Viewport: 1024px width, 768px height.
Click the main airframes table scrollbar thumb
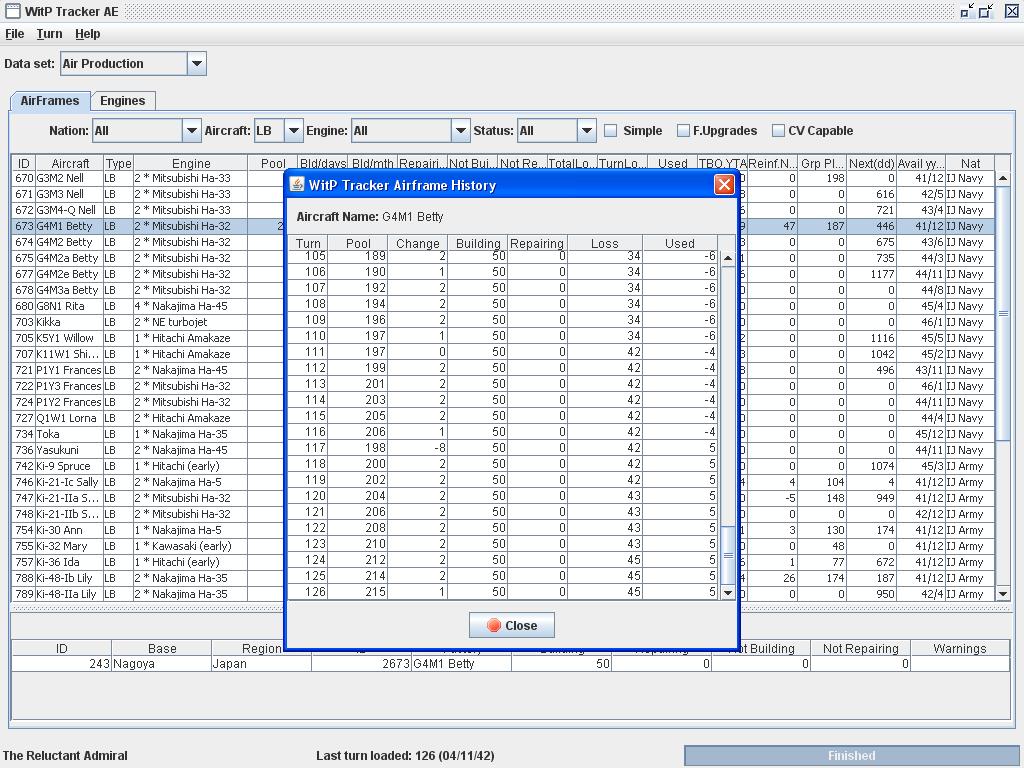[x=1003, y=313]
